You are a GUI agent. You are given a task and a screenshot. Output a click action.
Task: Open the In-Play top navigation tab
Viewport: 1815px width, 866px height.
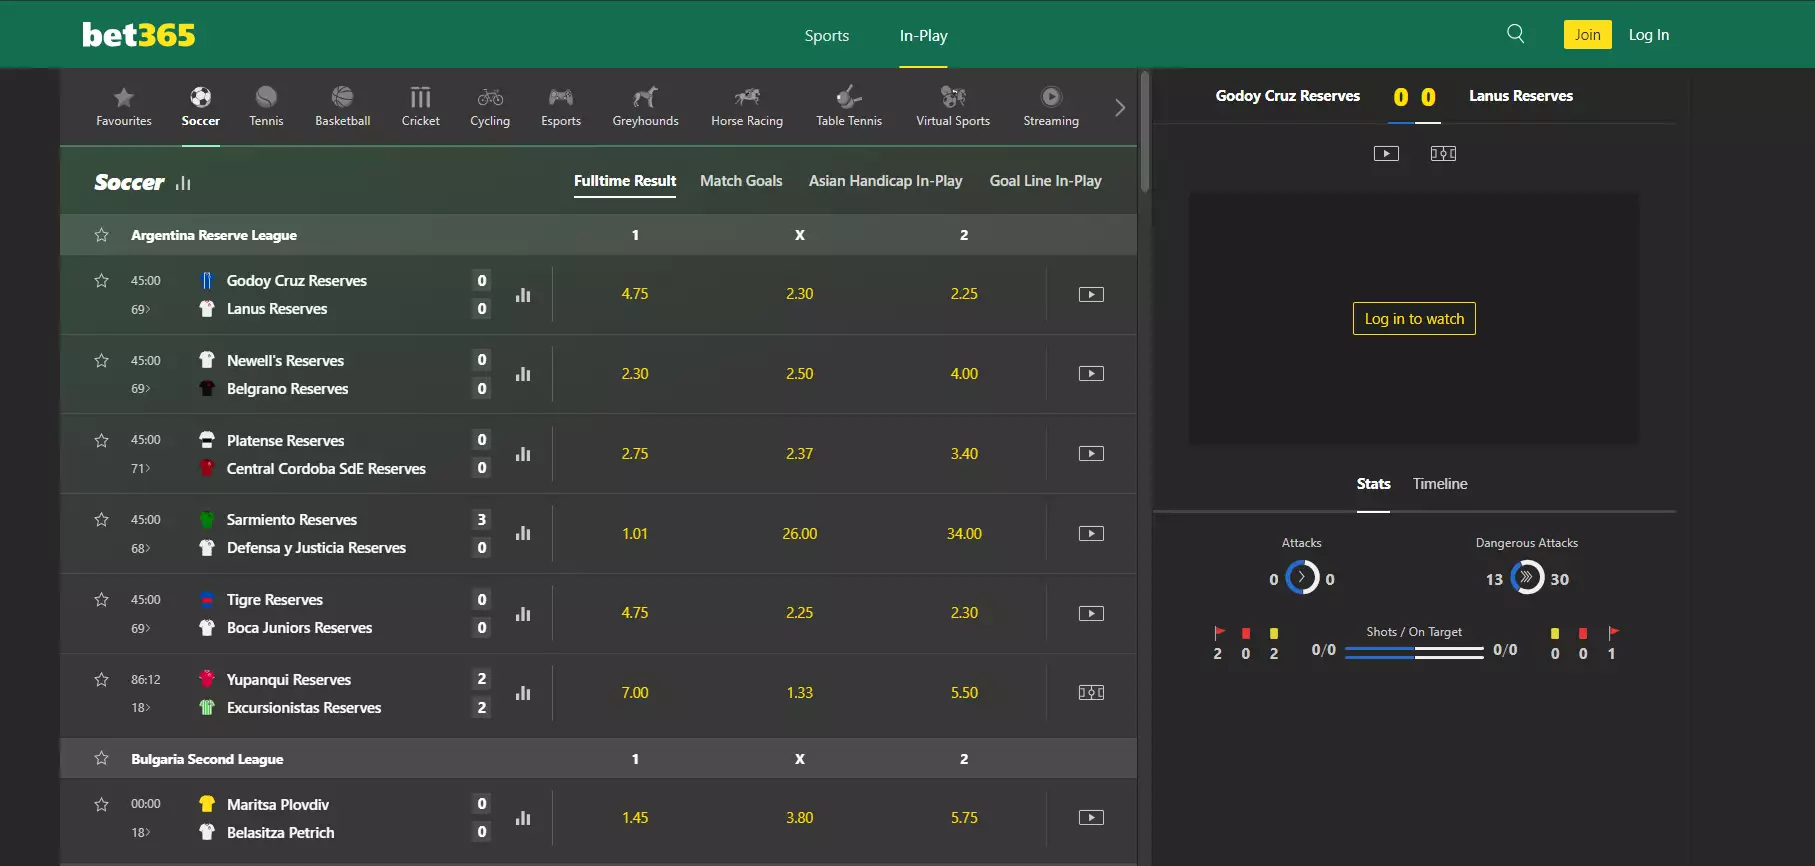point(923,35)
